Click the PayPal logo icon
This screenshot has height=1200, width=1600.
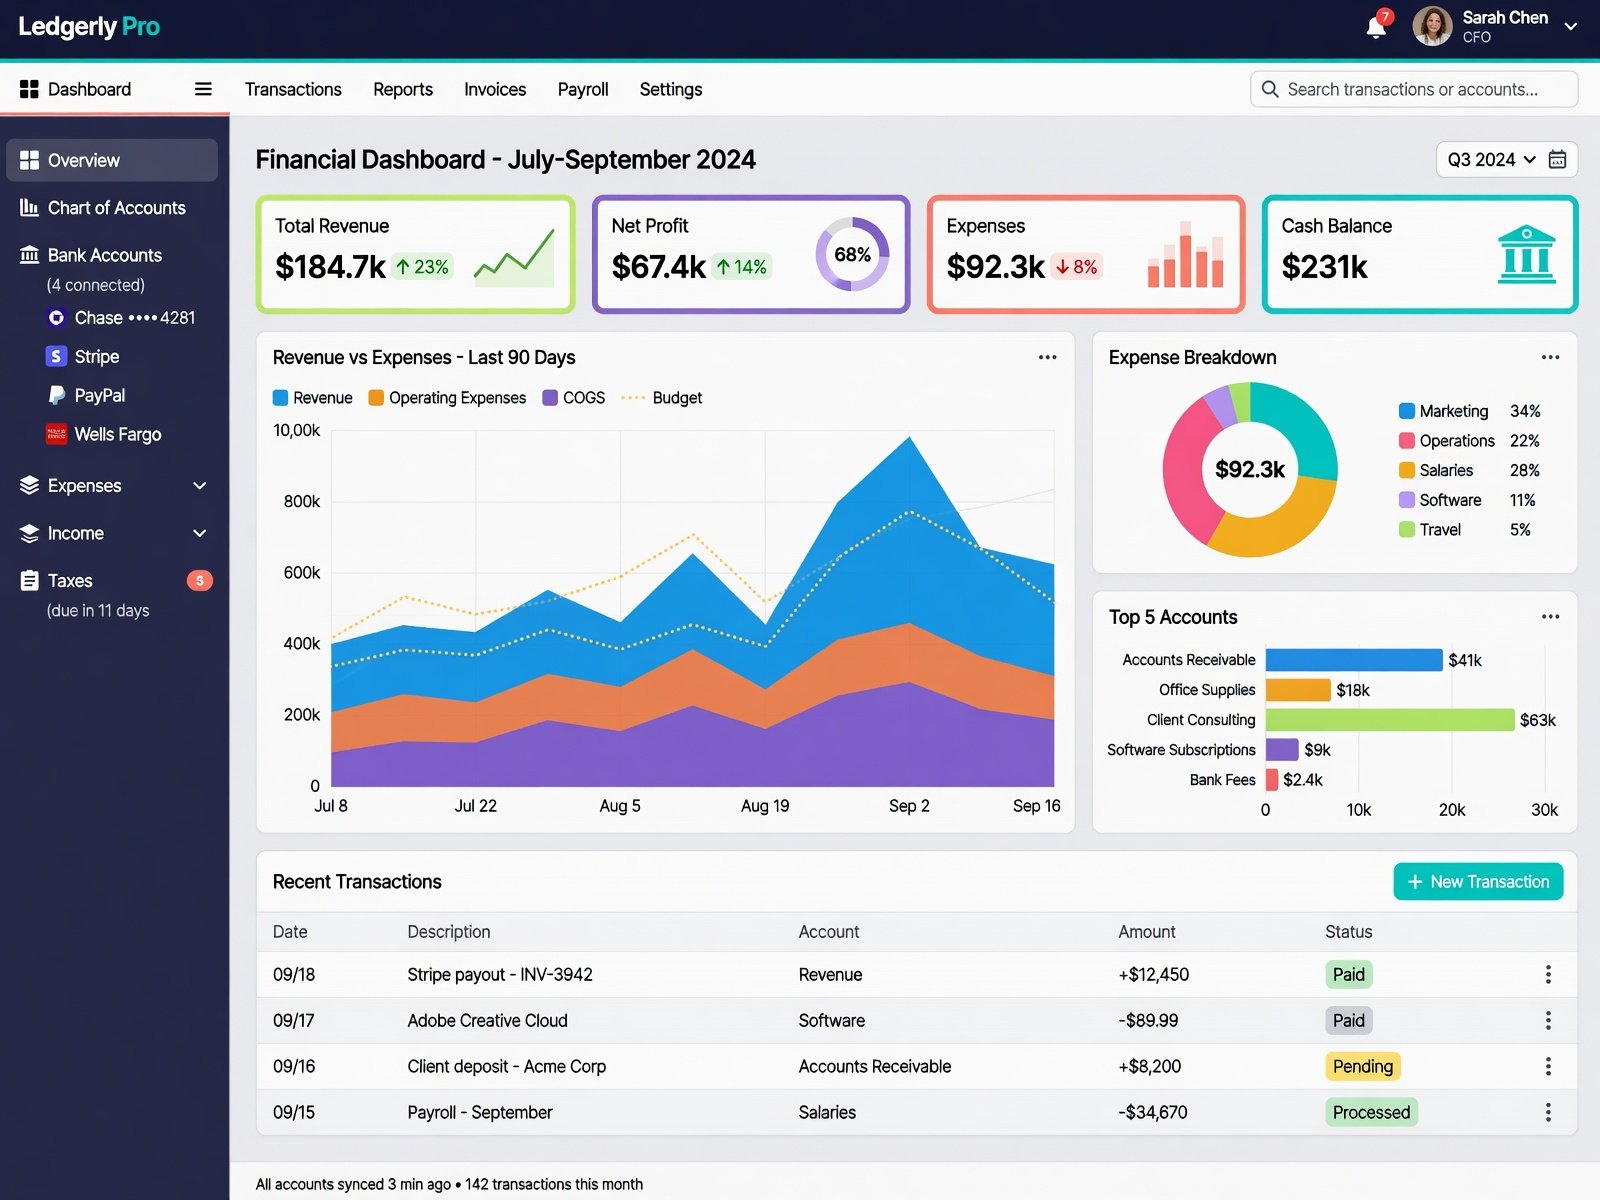(57, 395)
